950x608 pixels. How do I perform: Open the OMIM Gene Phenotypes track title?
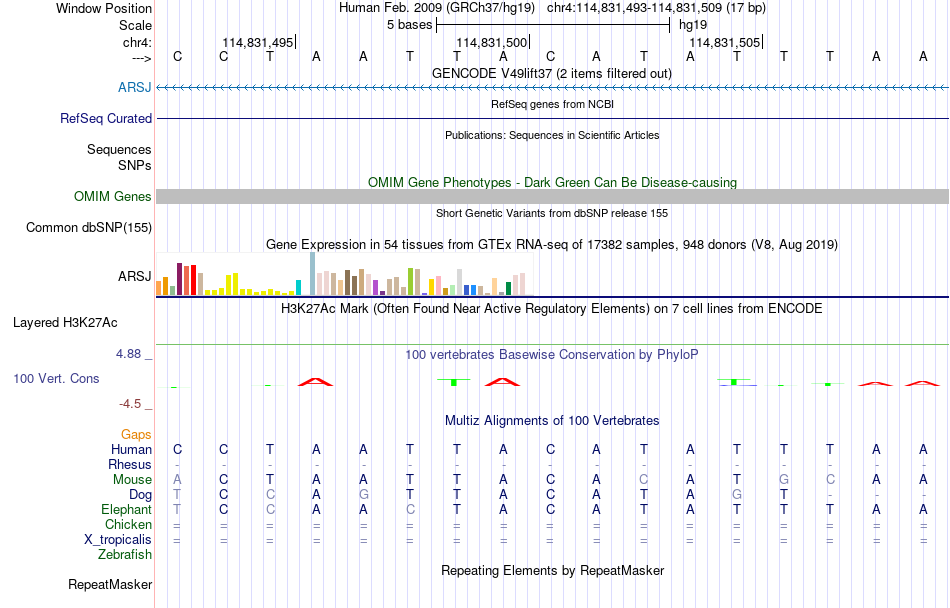click(552, 182)
